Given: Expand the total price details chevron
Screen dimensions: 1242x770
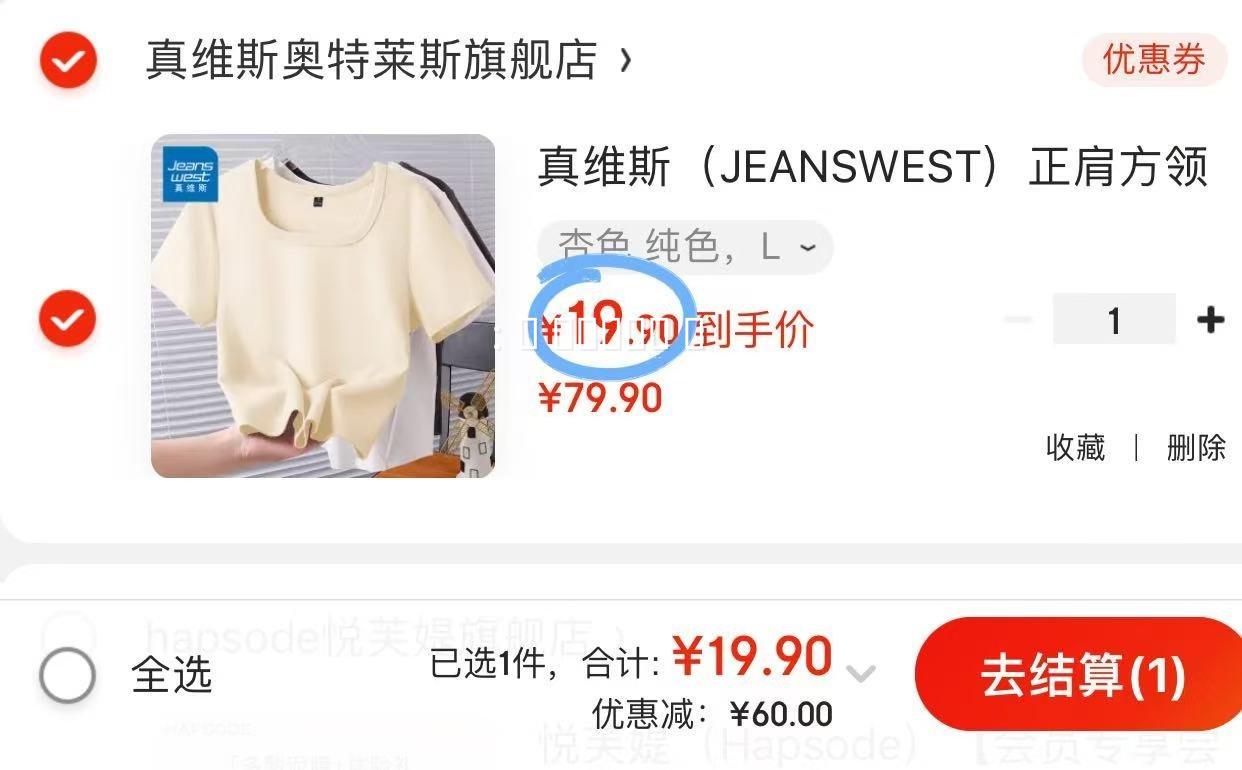Looking at the screenshot, I should pos(861,673).
